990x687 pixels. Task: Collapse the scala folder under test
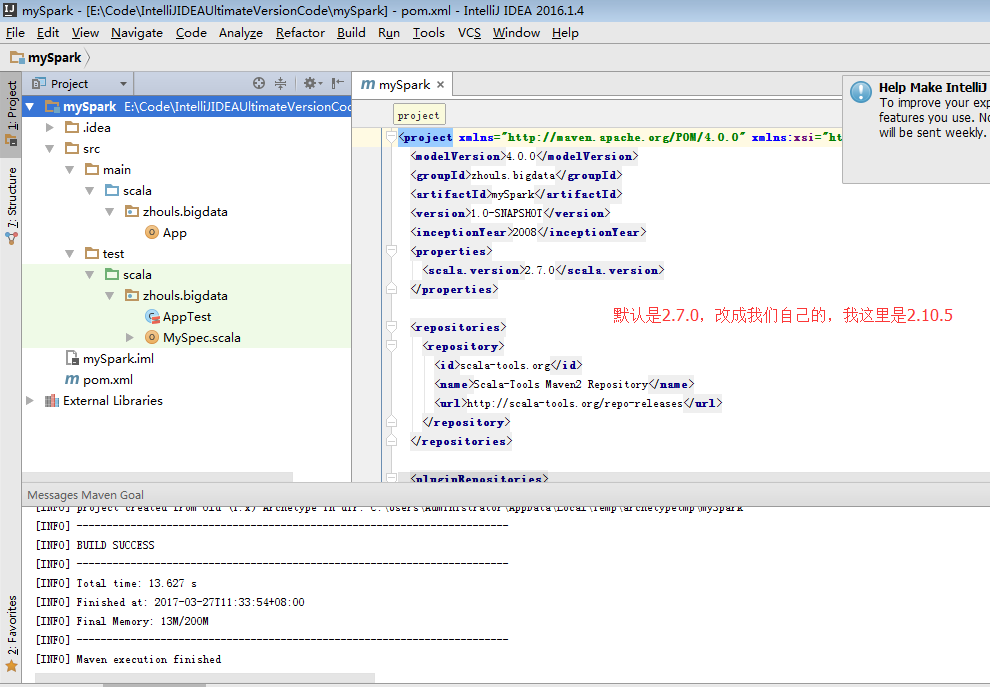90,275
